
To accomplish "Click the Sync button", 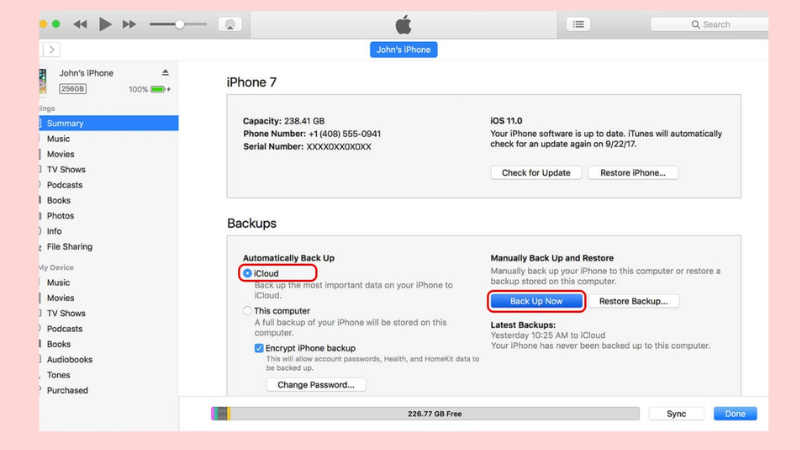I will coord(676,414).
